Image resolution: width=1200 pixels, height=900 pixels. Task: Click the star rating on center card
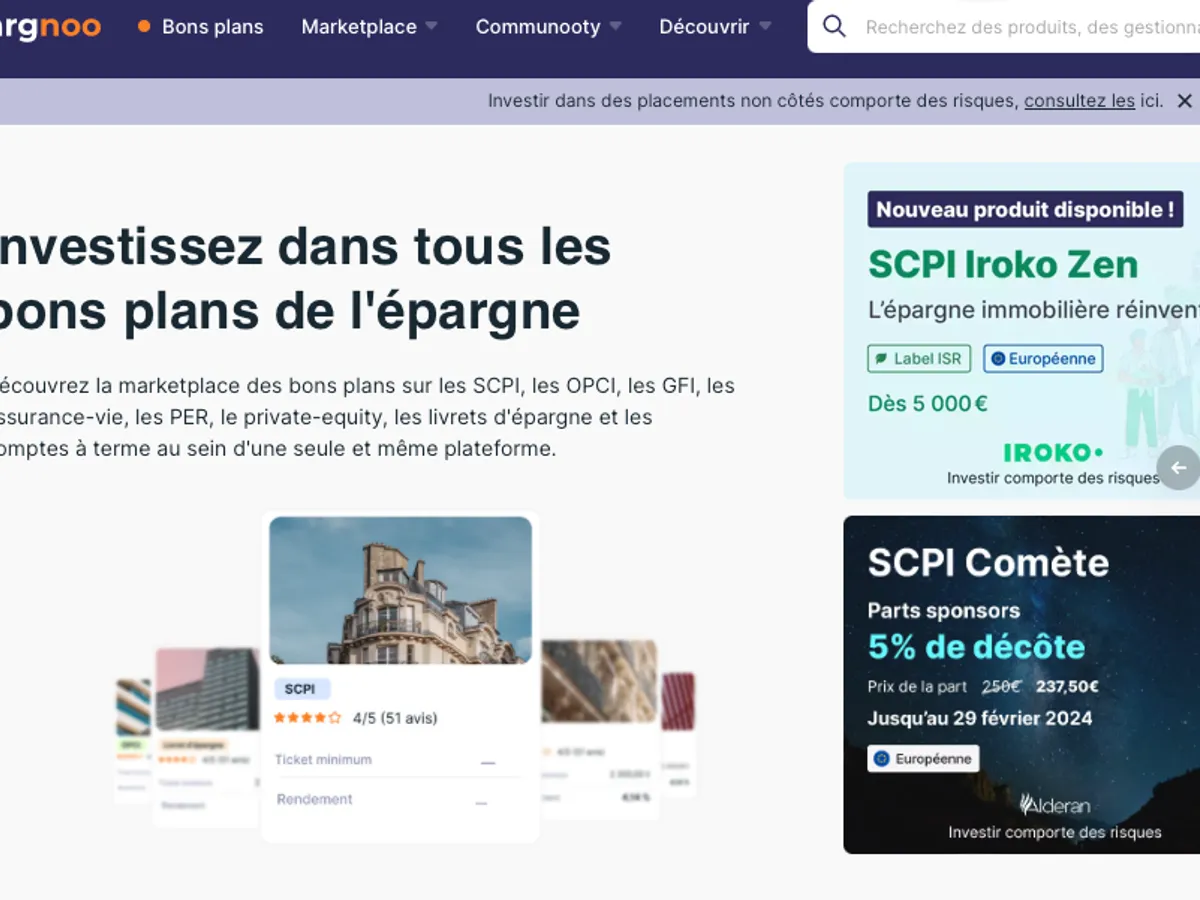pyautogui.click(x=307, y=718)
